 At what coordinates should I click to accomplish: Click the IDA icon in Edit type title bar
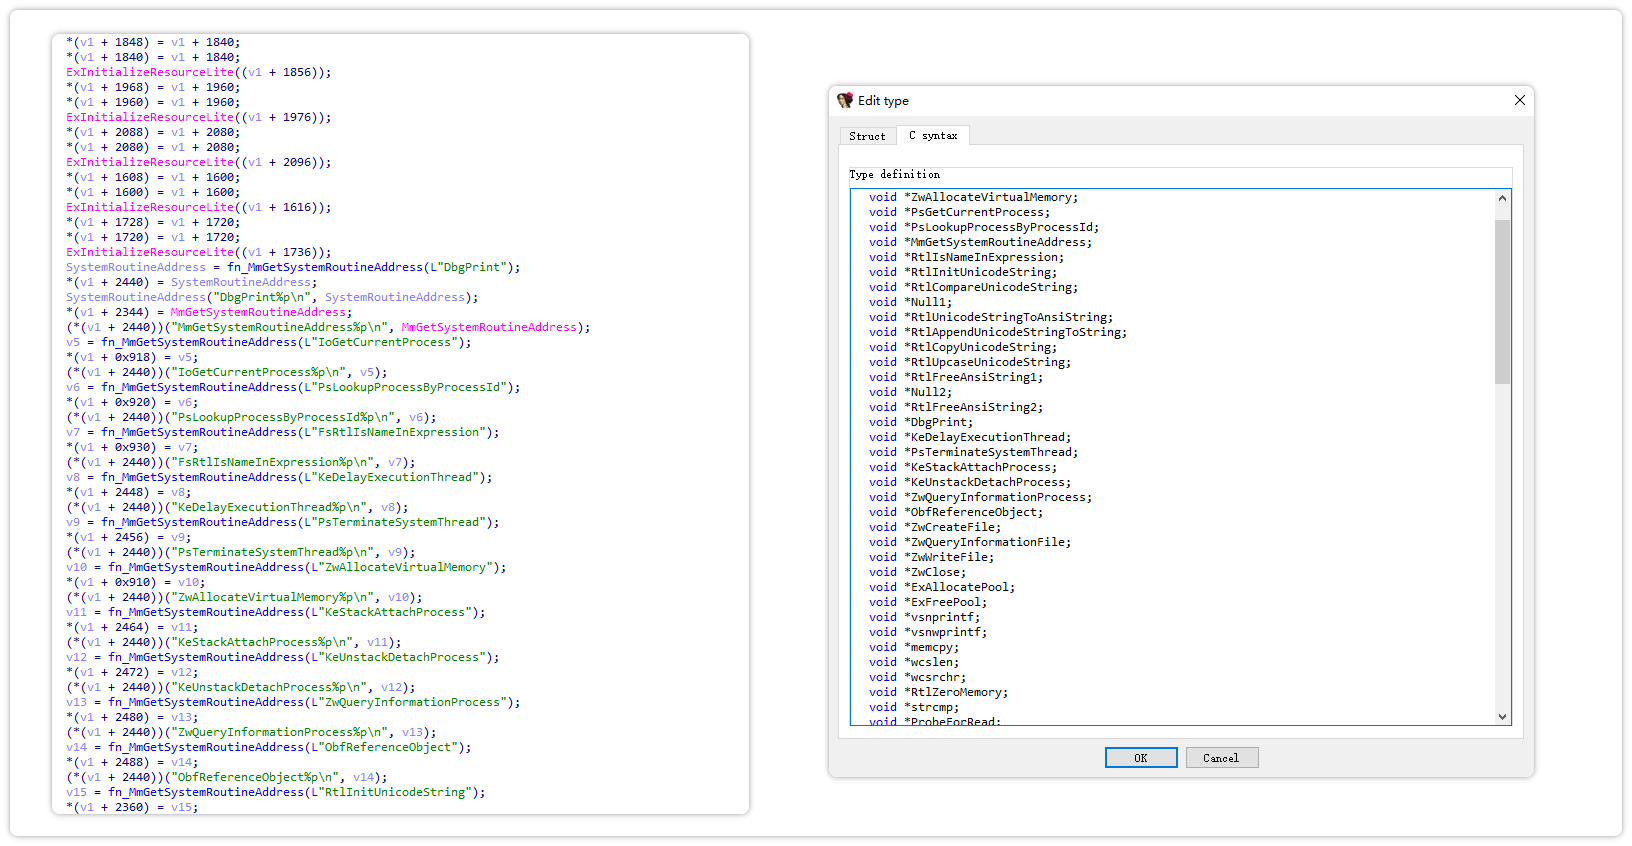click(x=845, y=100)
